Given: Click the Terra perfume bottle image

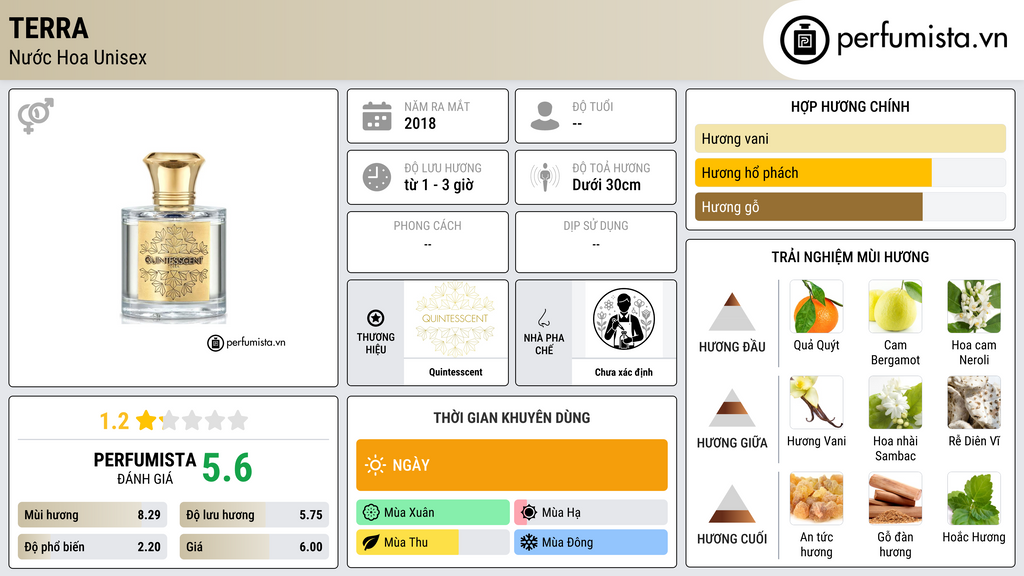Looking at the screenshot, I should pyautogui.click(x=174, y=238).
